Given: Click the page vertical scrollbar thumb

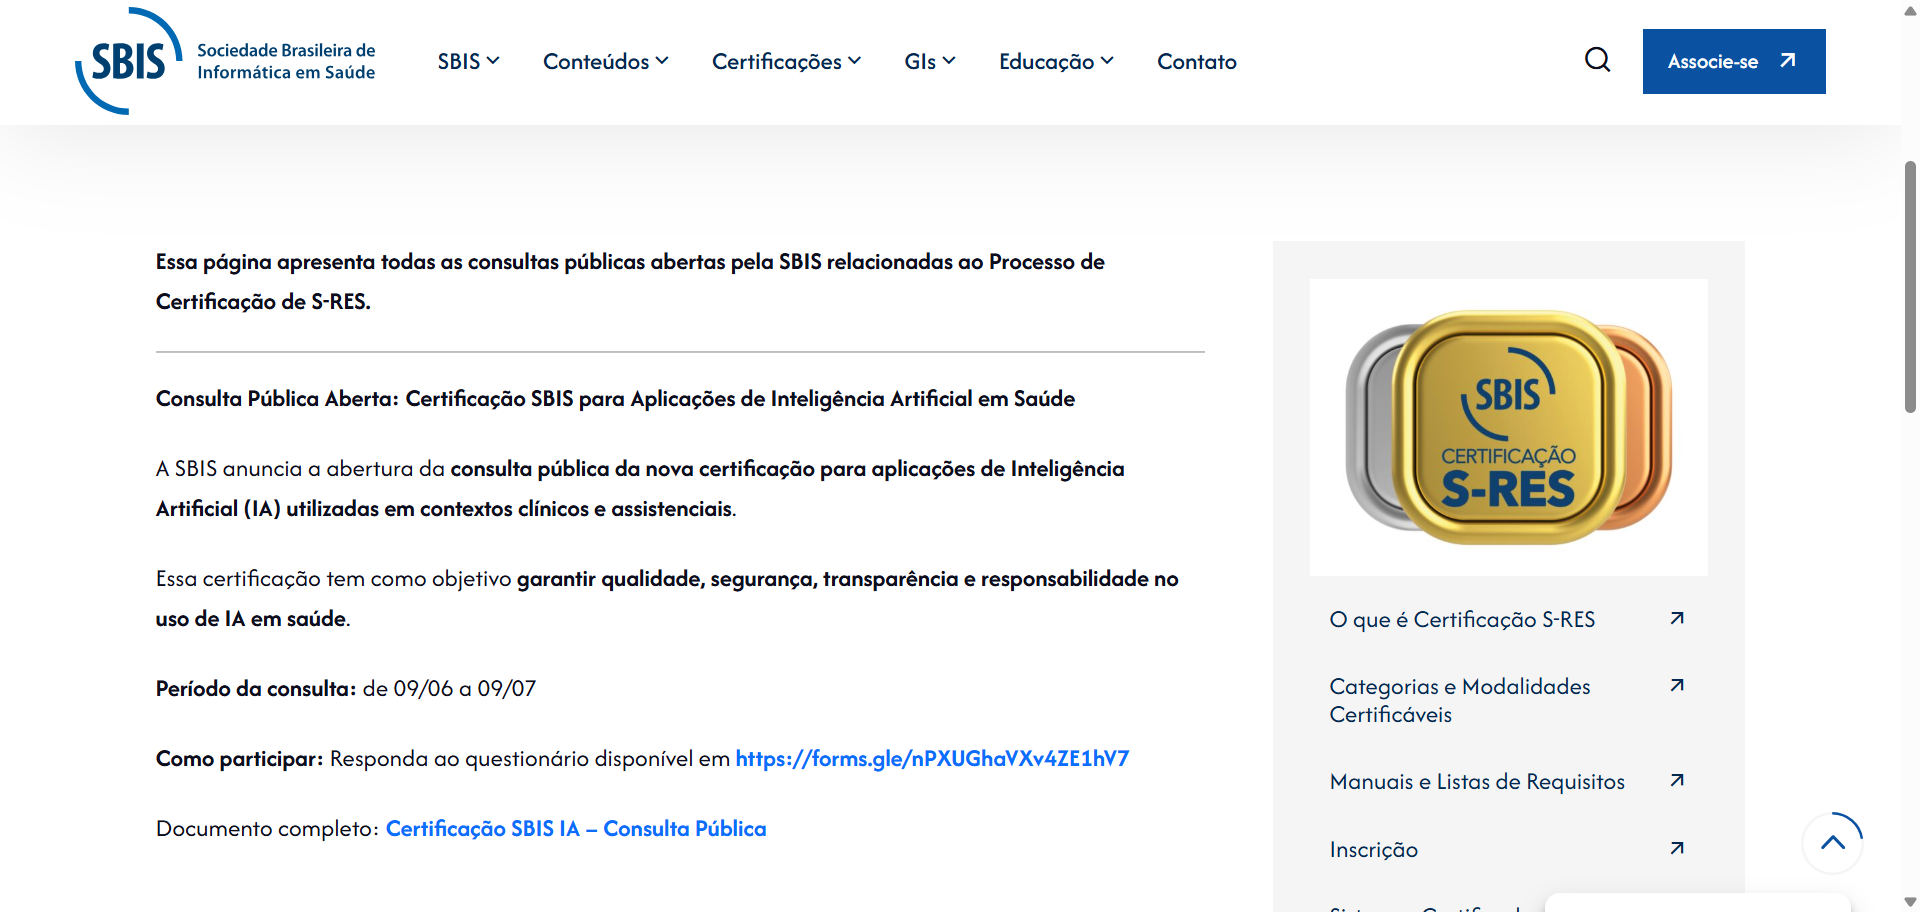Looking at the screenshot, I should pos(1910,287).
